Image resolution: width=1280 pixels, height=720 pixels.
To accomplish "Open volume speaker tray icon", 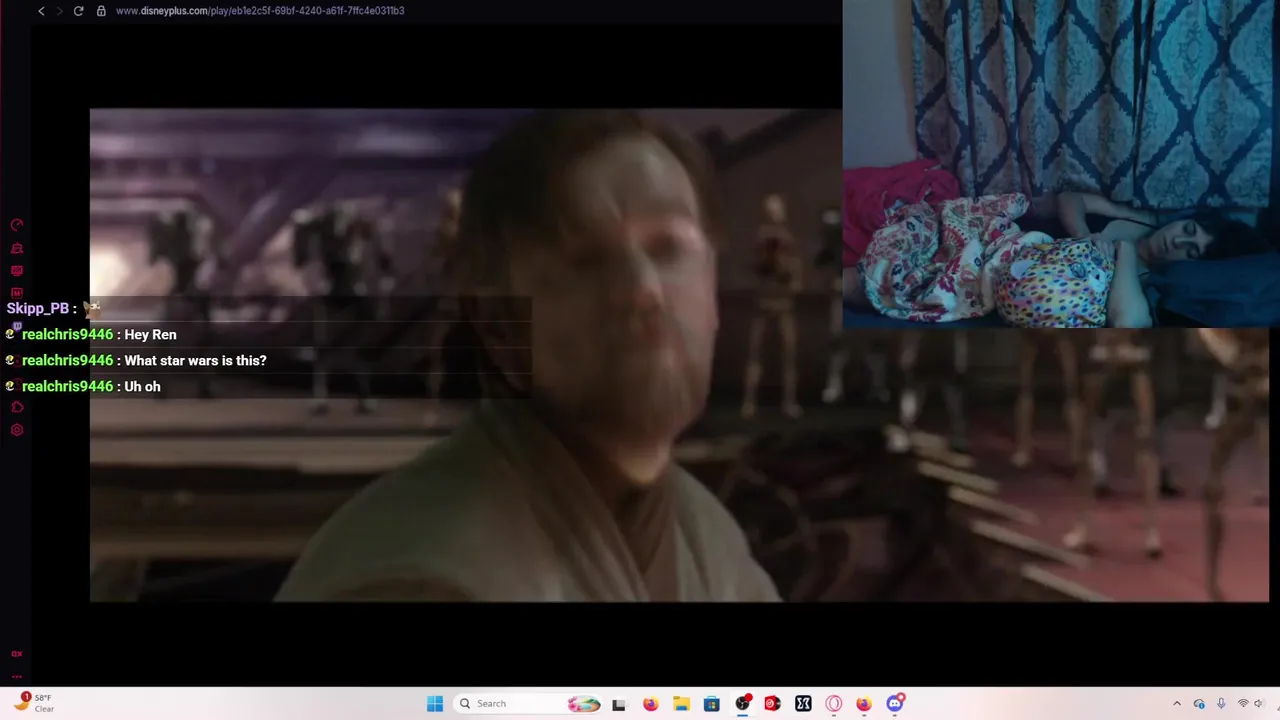I will pos(1259,704).
